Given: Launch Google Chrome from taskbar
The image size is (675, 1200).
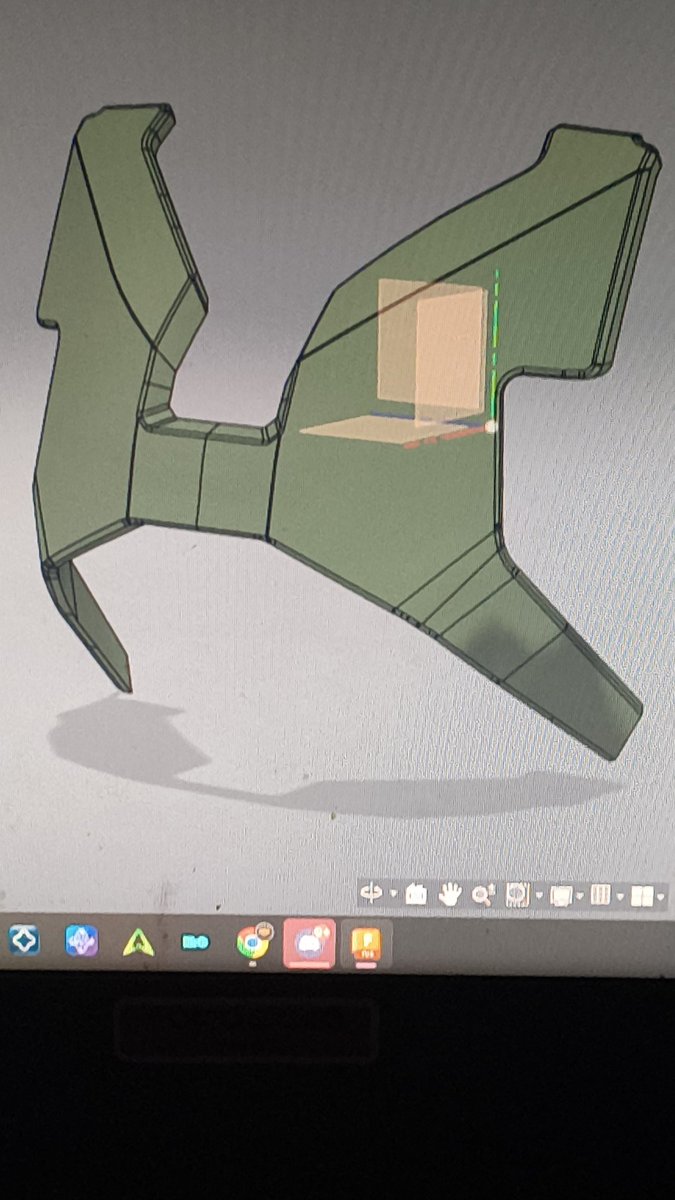Looking at the screenshot, I should point(252,941).
